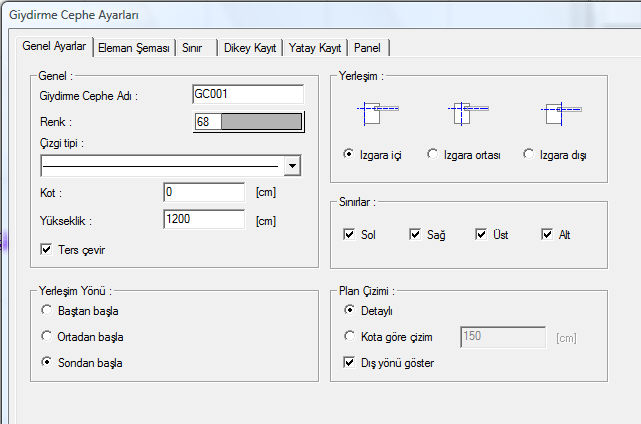Screen dimensions: 641x424
Task: Choose the Kota göre çizim option
Action: point(349,336)
